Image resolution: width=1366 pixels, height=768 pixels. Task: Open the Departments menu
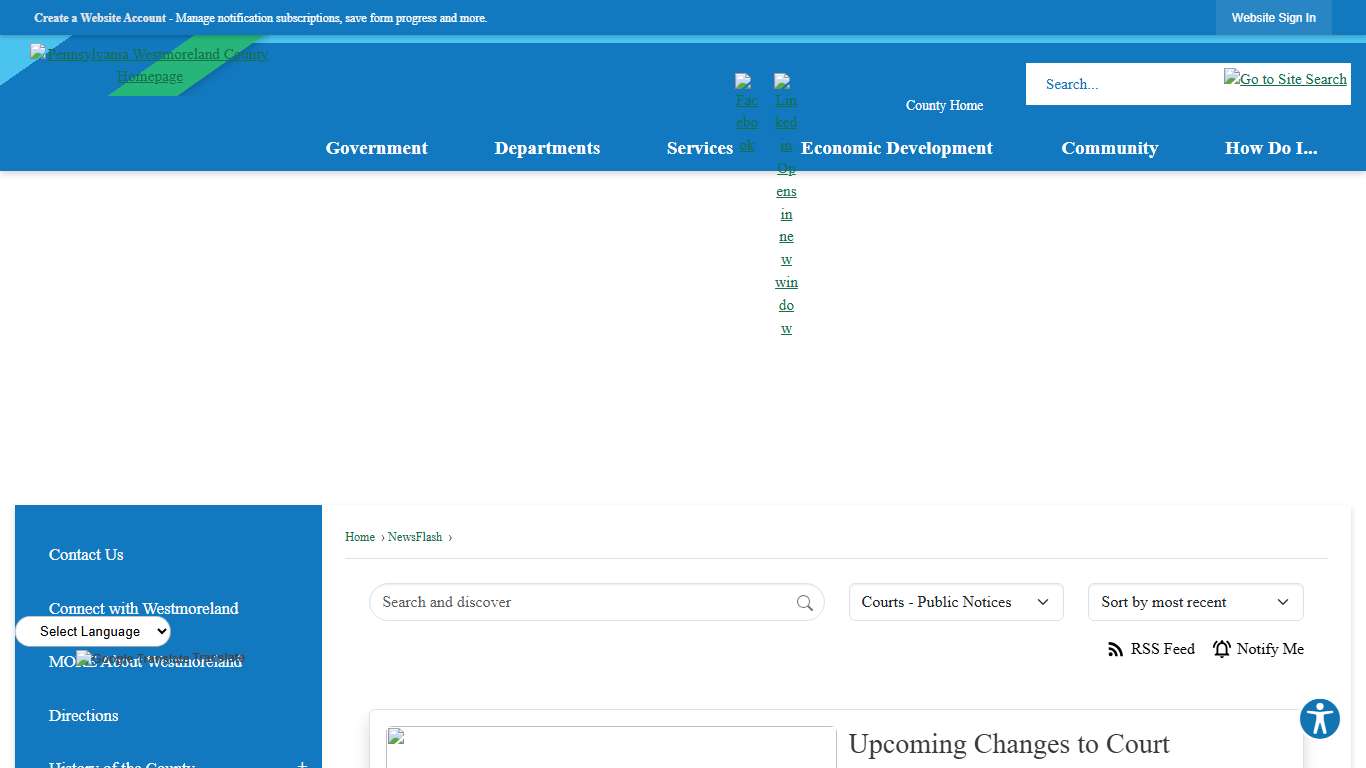pos(547,148)
